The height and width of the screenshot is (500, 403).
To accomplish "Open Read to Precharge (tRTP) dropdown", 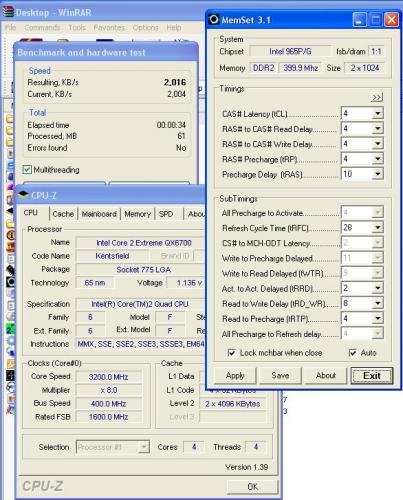I will pyautogui.click(x=377, y=318).
